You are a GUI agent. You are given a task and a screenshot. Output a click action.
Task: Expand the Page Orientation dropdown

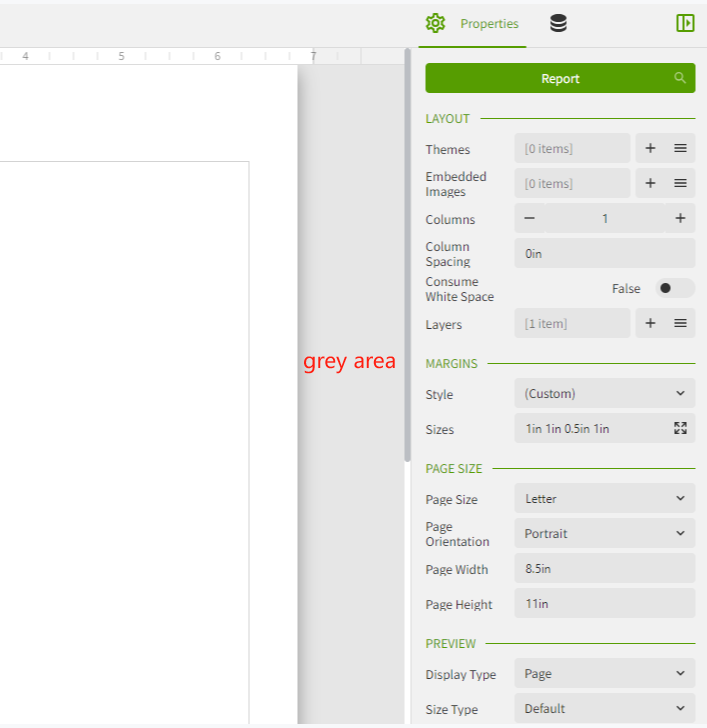point(604,534)
